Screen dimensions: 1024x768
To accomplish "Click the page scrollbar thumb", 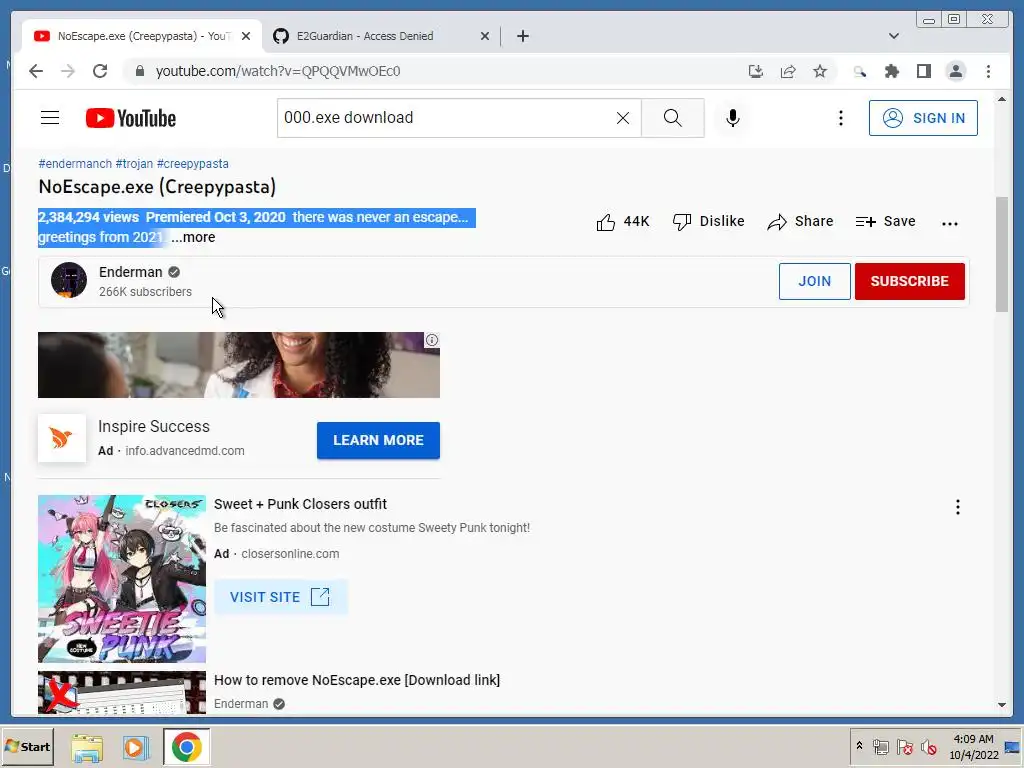I will (1002, 255).
